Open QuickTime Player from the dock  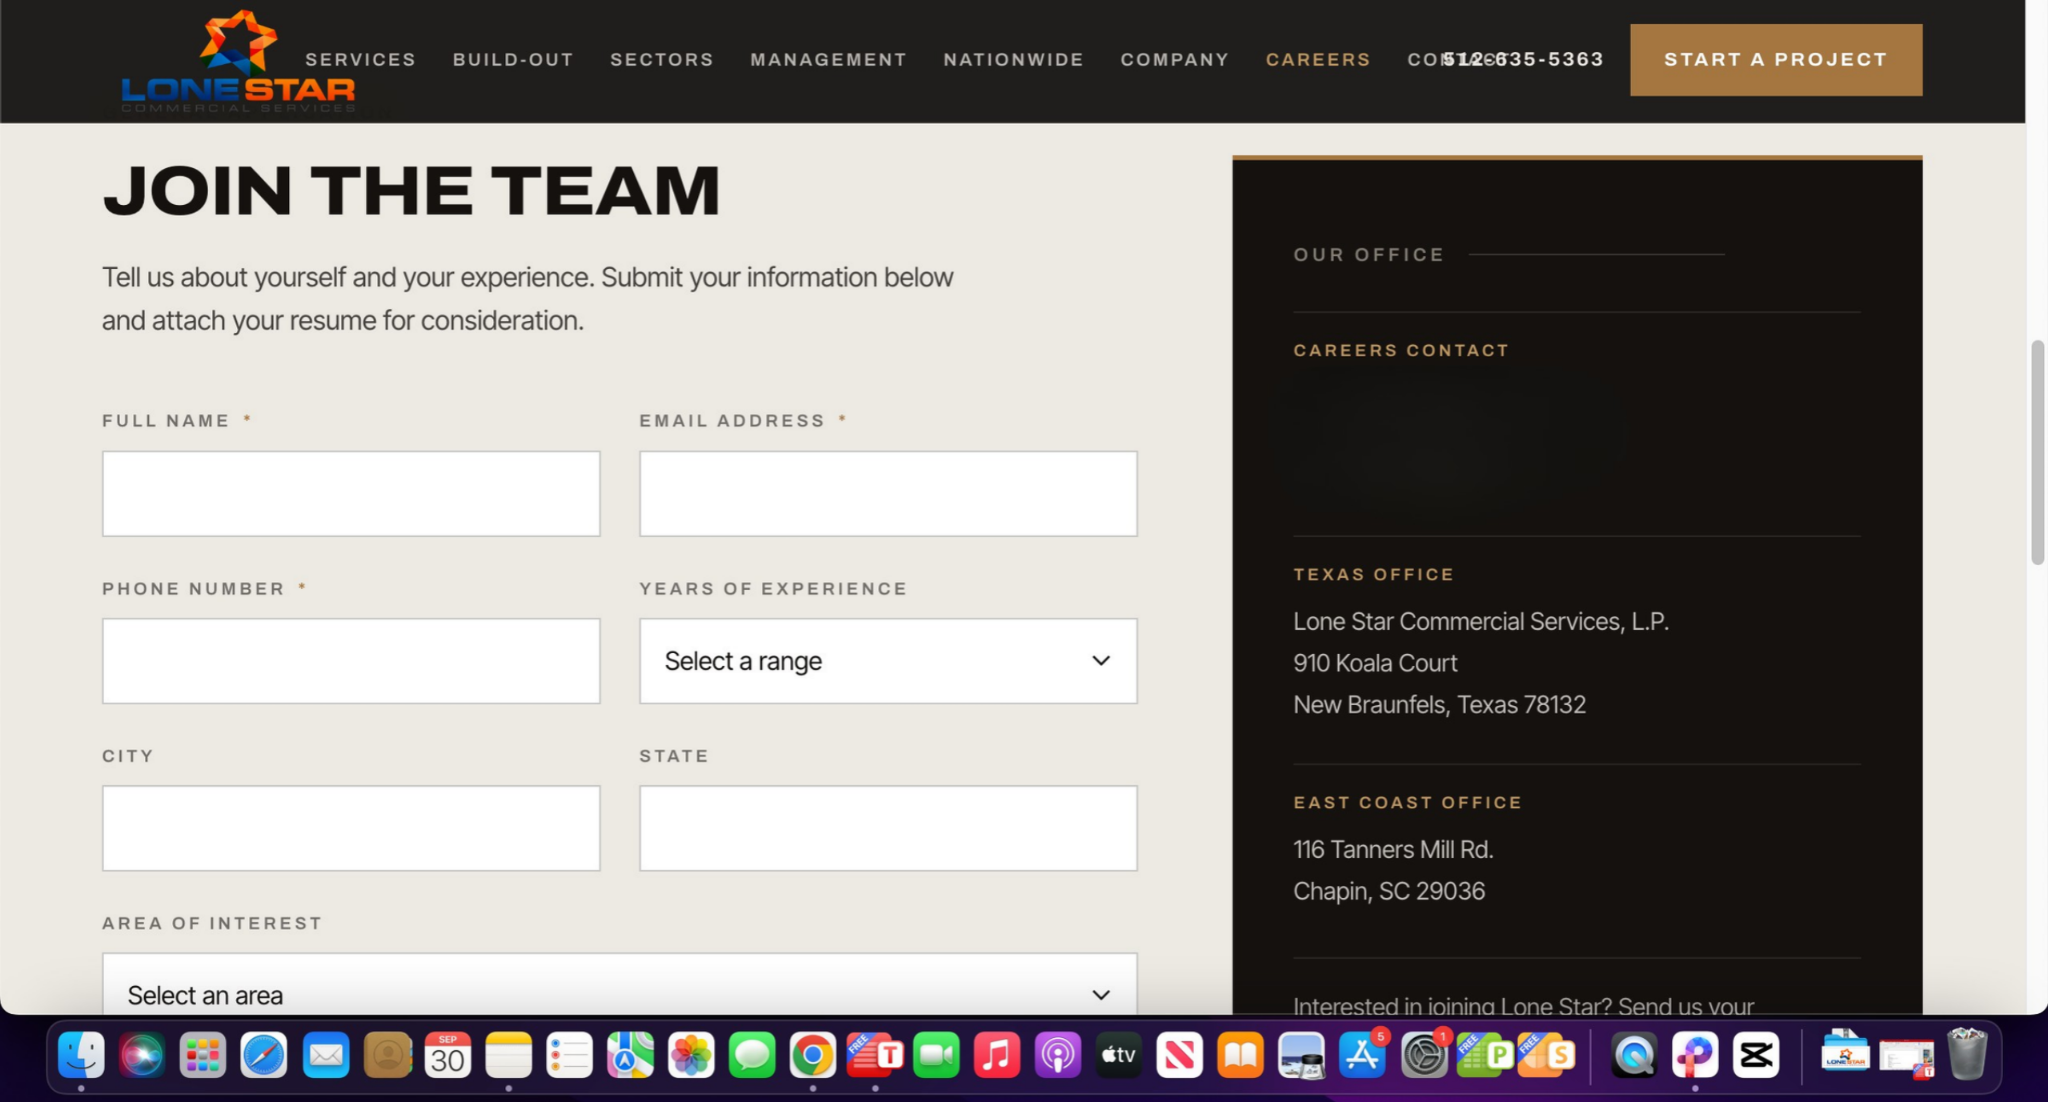[1634, 1054]
